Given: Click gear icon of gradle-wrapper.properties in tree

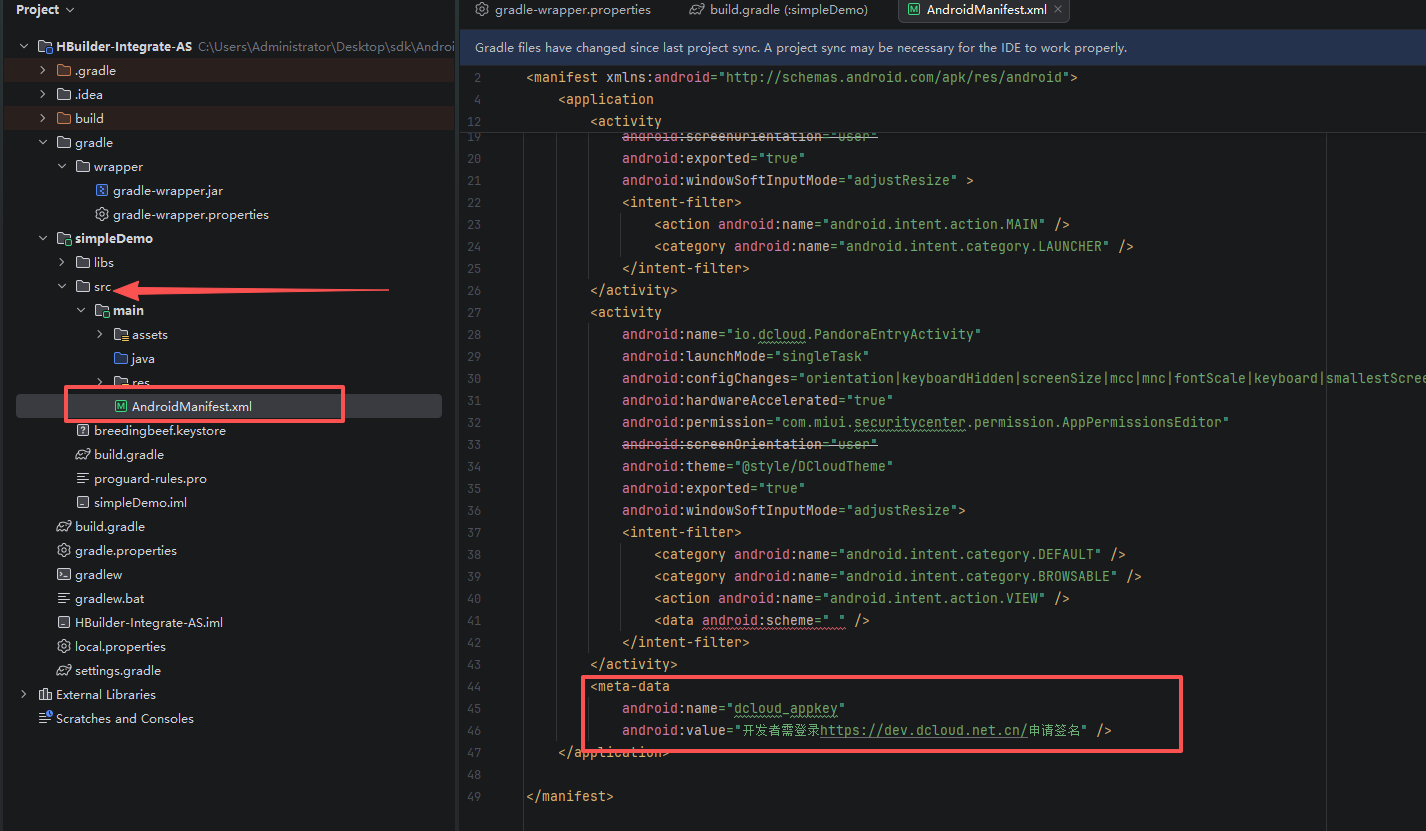Looking at the screenshot, I should tap(101, 215).
